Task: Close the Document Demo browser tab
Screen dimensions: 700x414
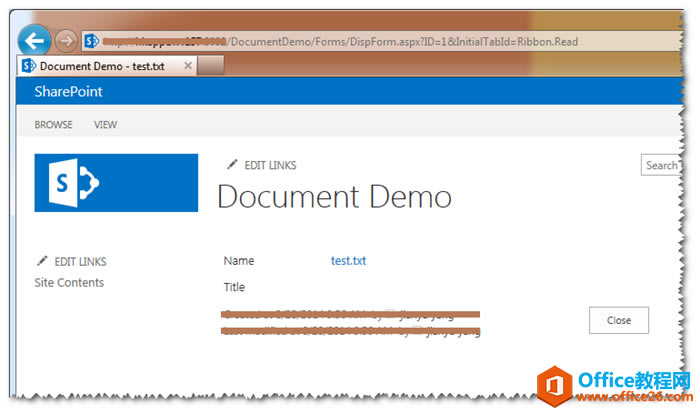Action: [x=188, y=66]
